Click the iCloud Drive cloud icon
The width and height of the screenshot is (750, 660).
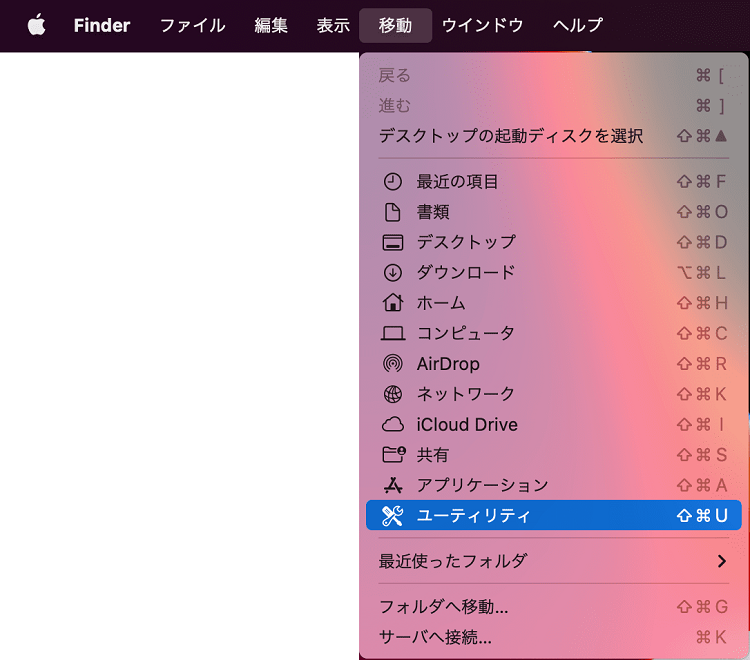click(393, 425)
